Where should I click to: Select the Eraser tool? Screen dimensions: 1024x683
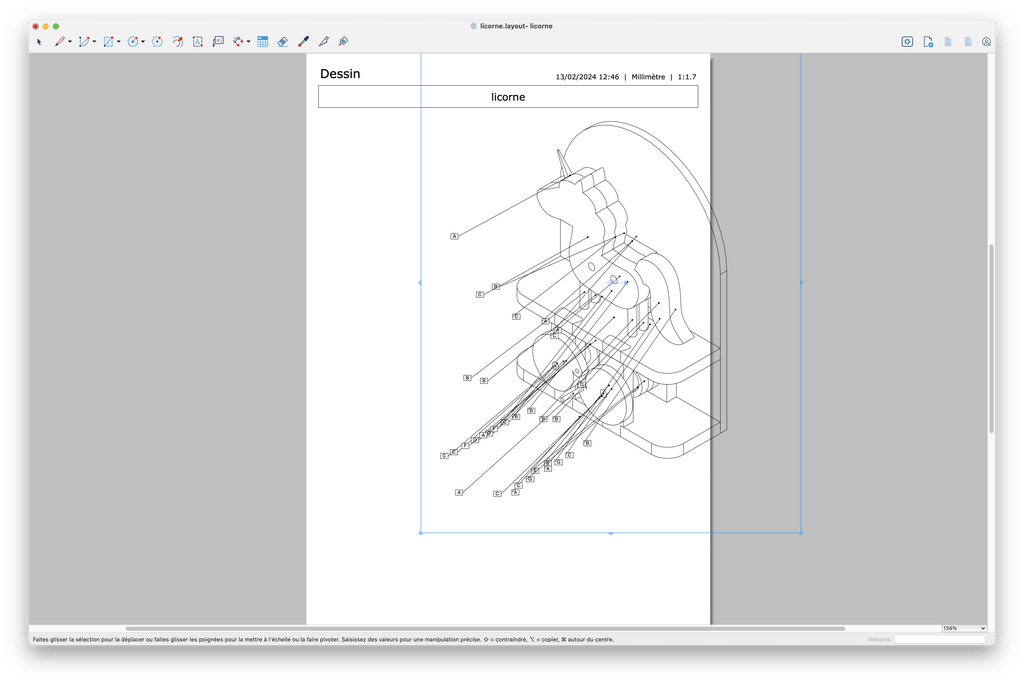282,42
